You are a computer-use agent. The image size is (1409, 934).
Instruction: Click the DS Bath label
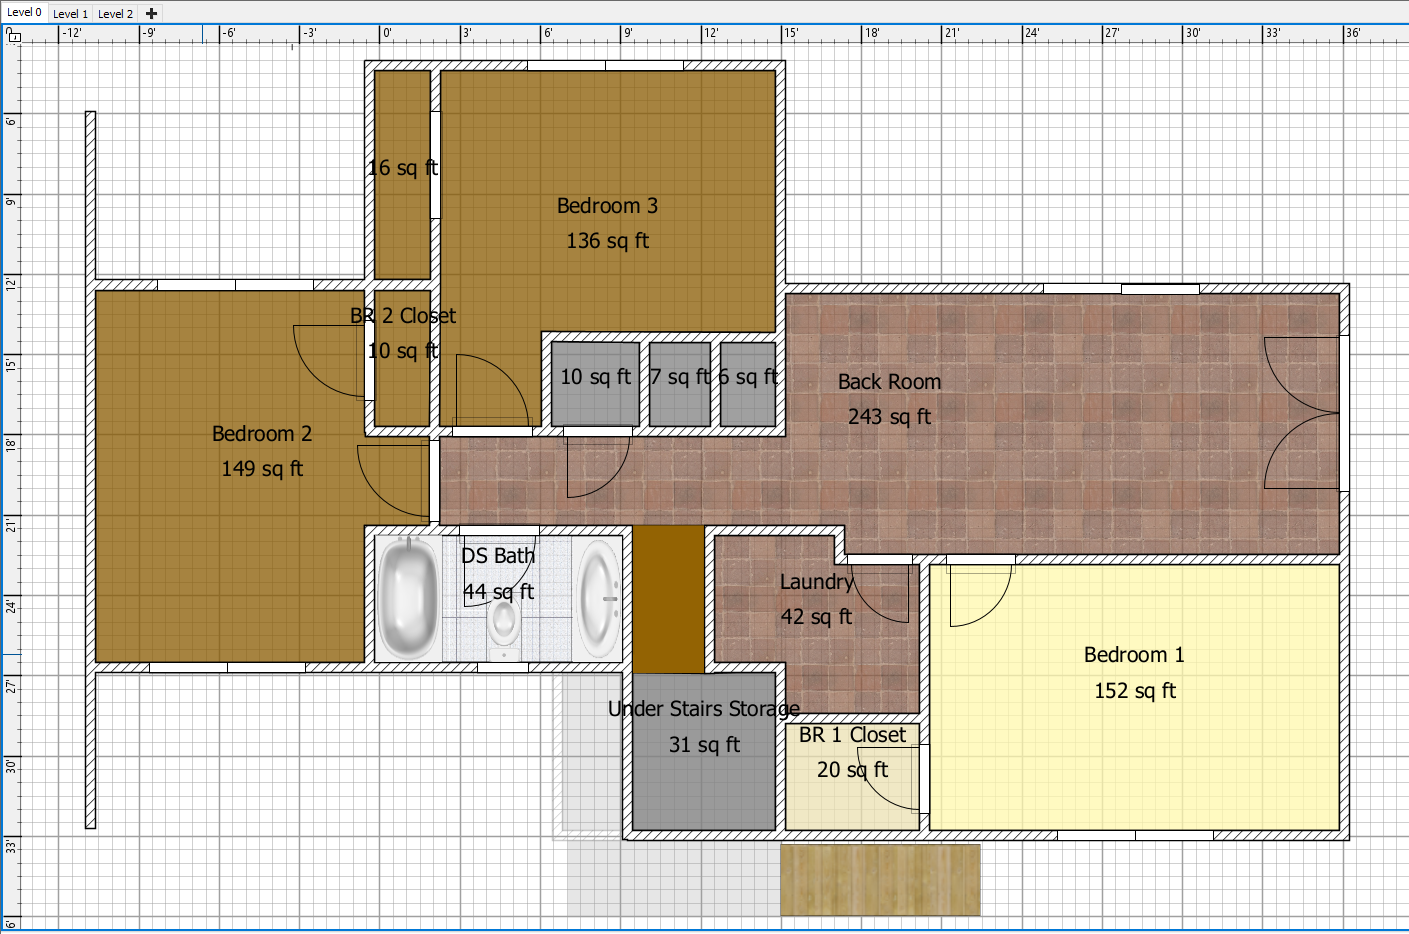click(498, 556)
